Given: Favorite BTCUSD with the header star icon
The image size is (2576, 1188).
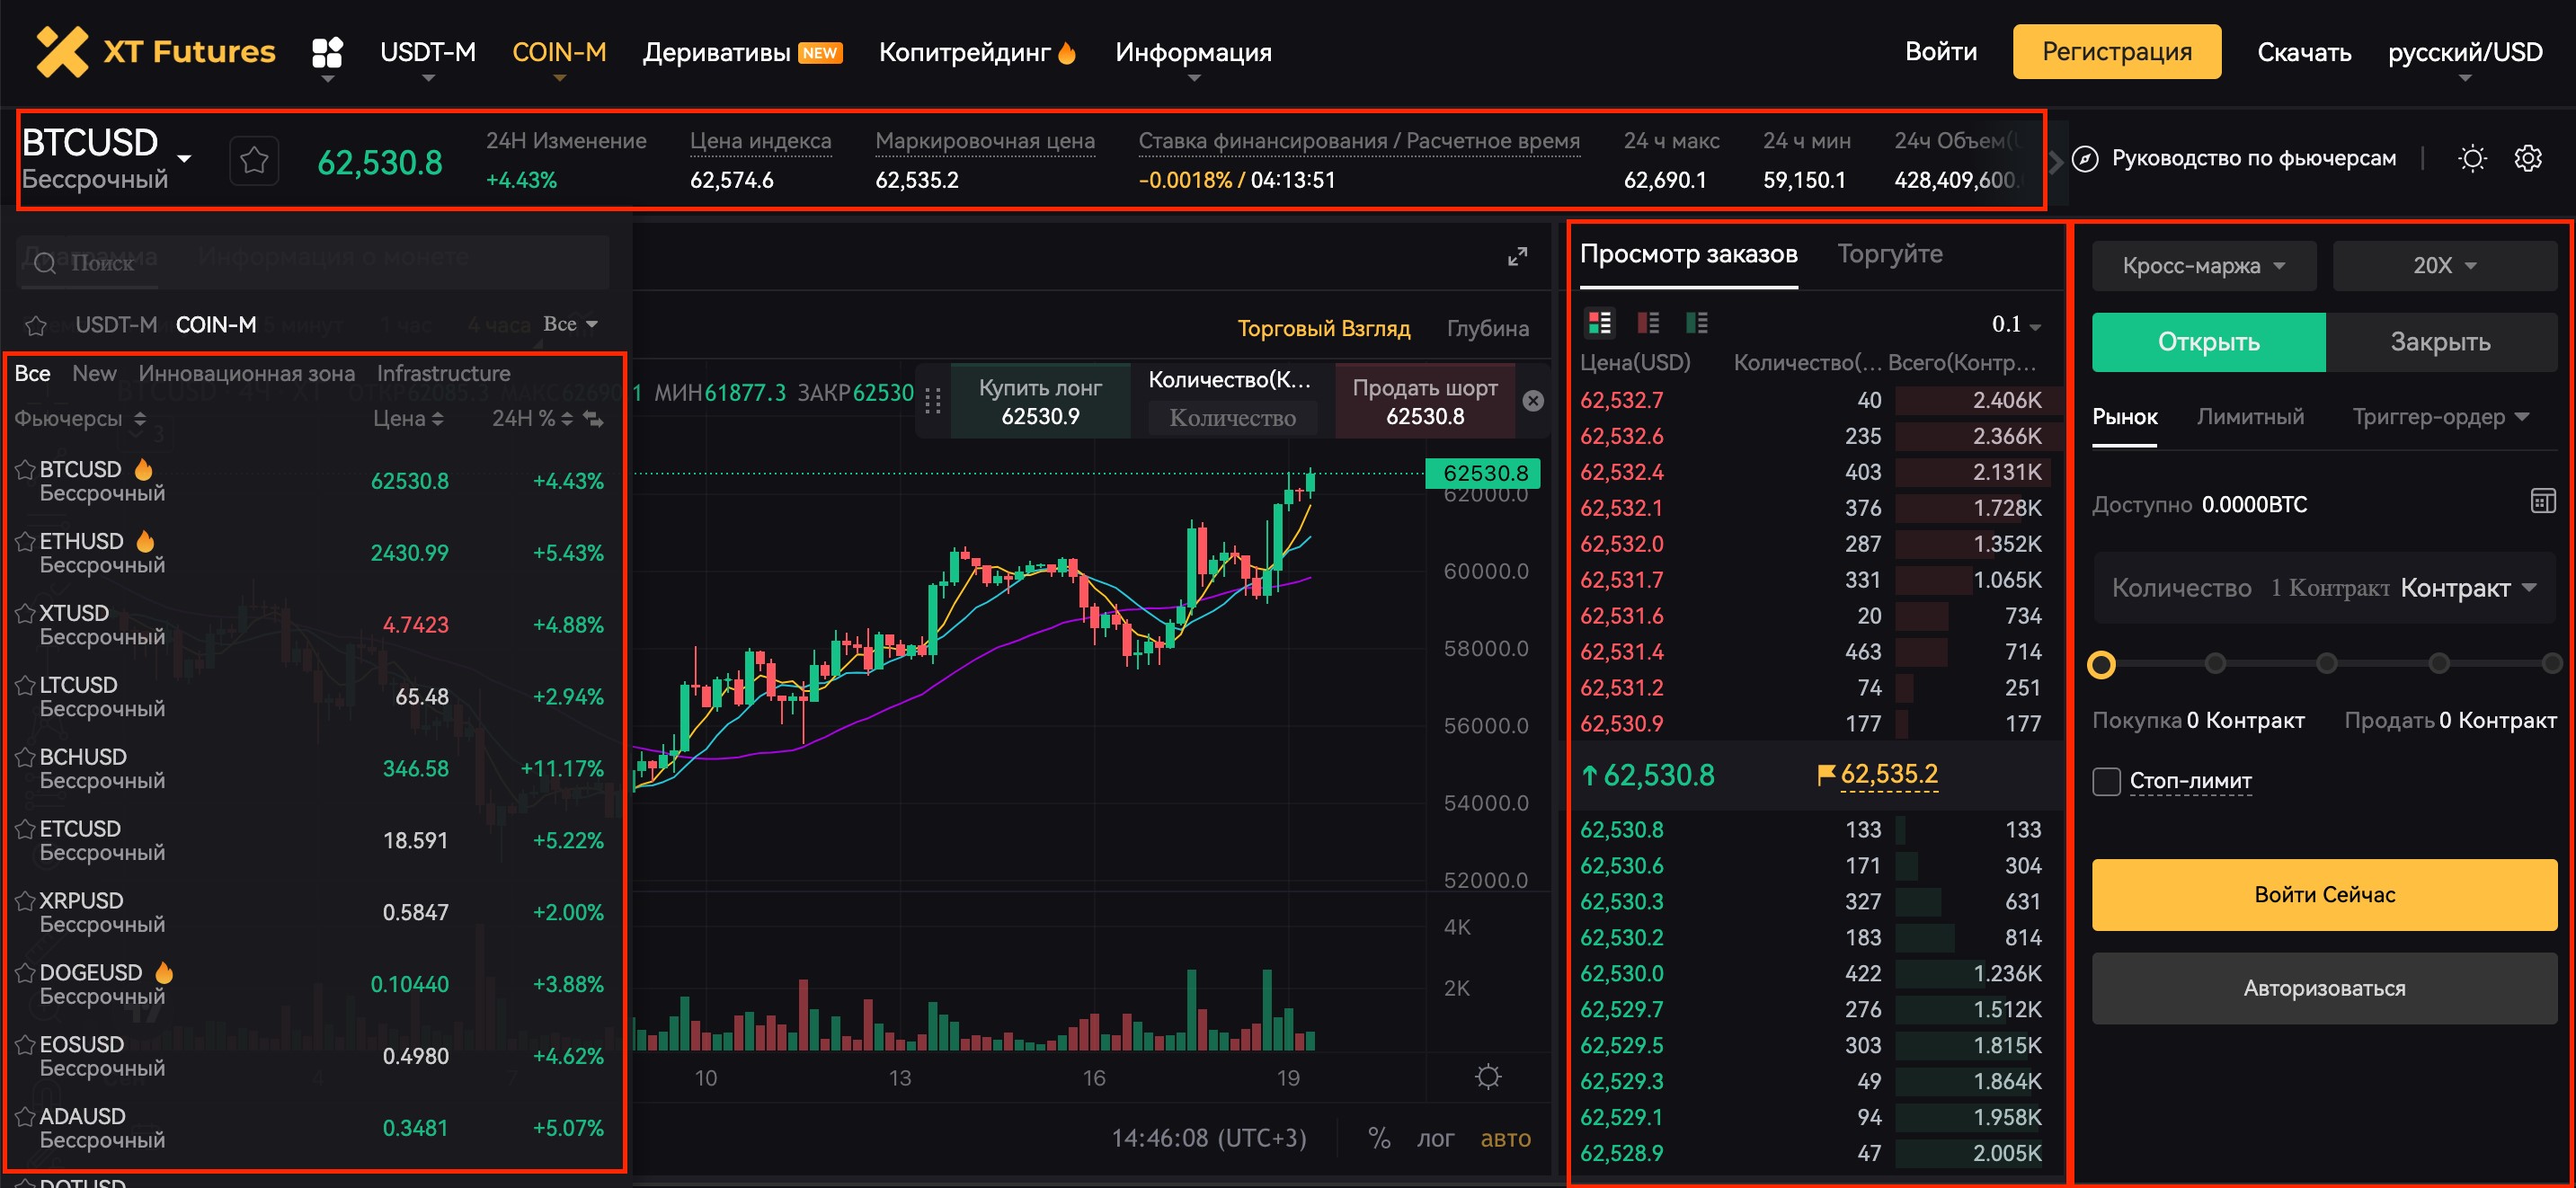Looking at the screenshot, I should 254,160.
